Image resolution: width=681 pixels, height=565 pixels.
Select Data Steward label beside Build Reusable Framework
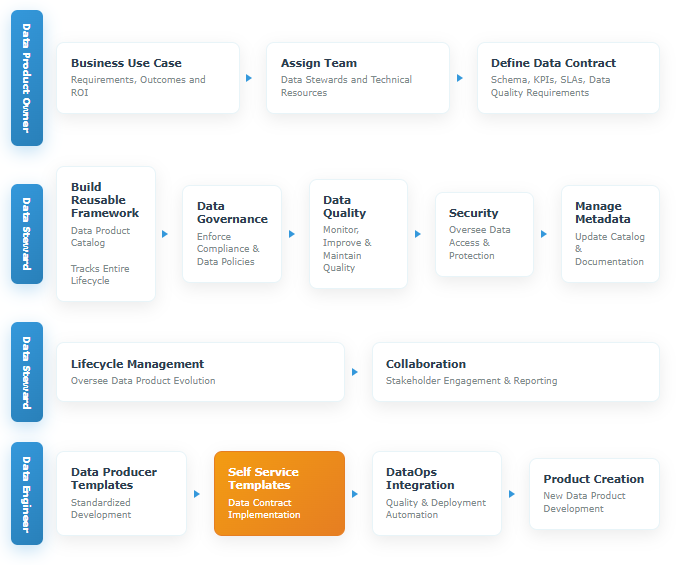click(x=27, y=234)
